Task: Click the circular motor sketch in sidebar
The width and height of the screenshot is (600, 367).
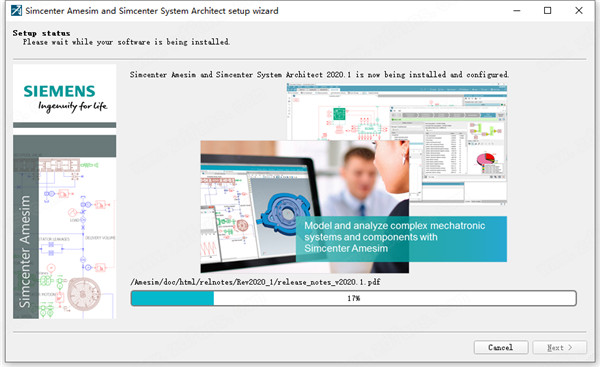Action: 84,294
